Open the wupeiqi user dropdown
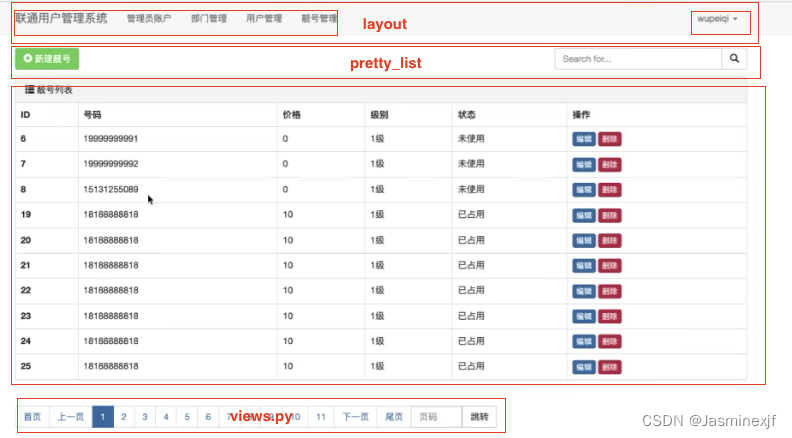This screenshot has height=438, width=792. [717, 19]
